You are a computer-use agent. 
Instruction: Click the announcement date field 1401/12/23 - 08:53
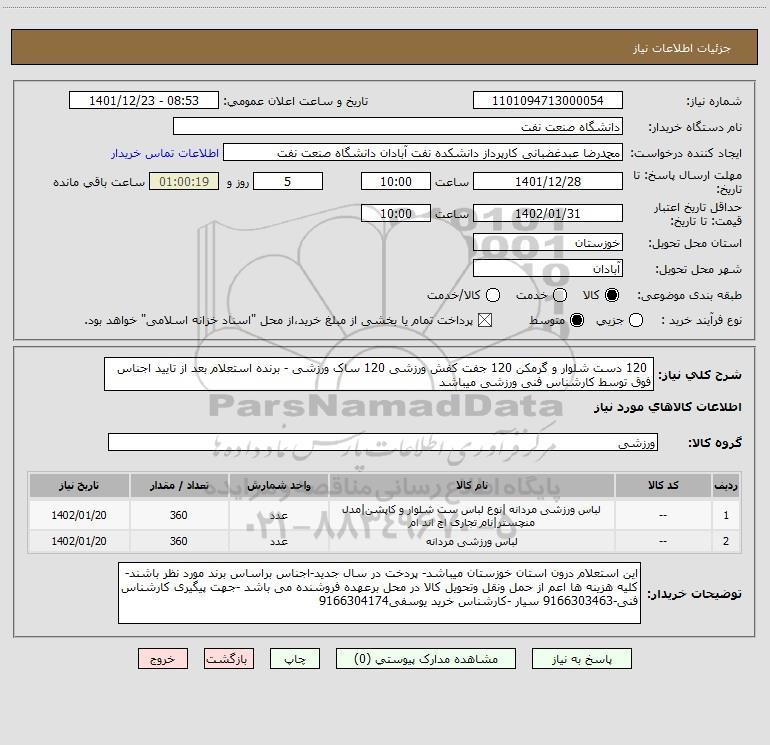click(x=144, y=101)
